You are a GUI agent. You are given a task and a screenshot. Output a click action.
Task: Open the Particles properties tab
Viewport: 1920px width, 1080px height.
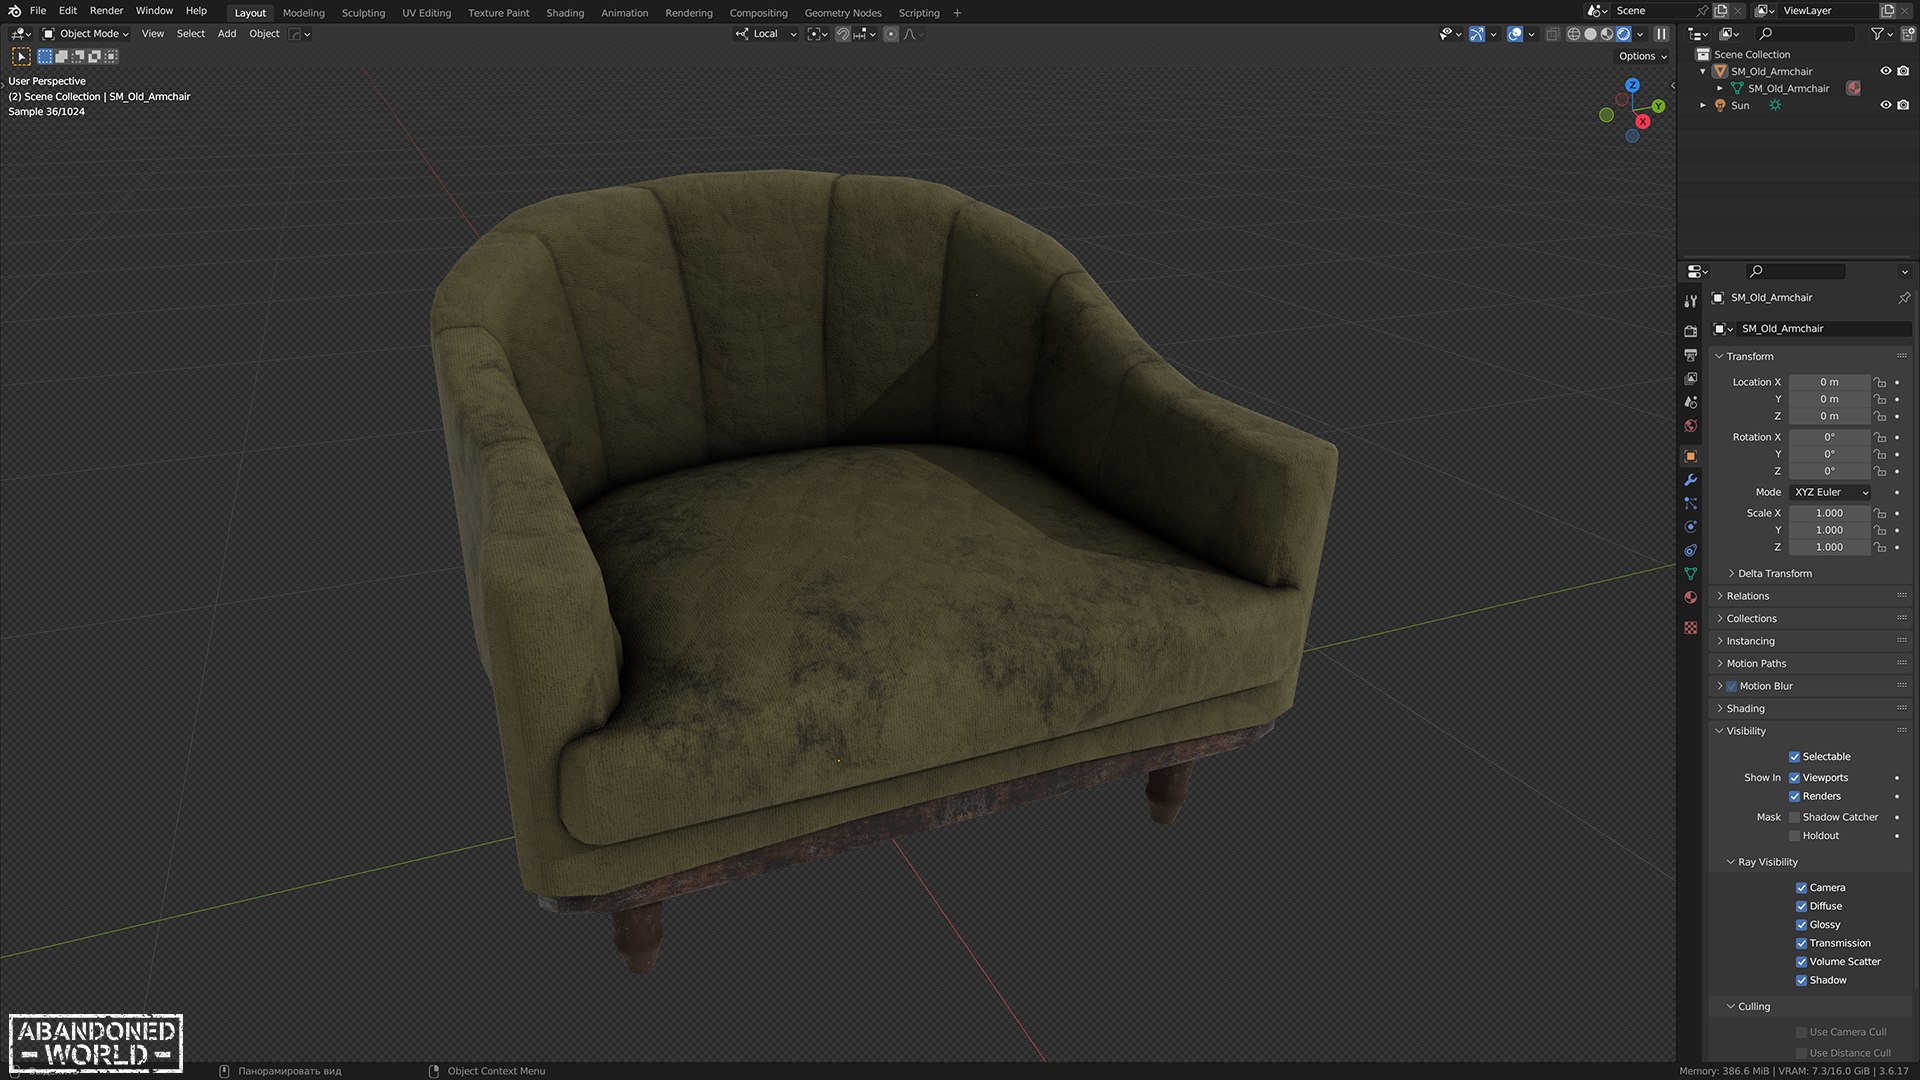tap(1690, 503)
